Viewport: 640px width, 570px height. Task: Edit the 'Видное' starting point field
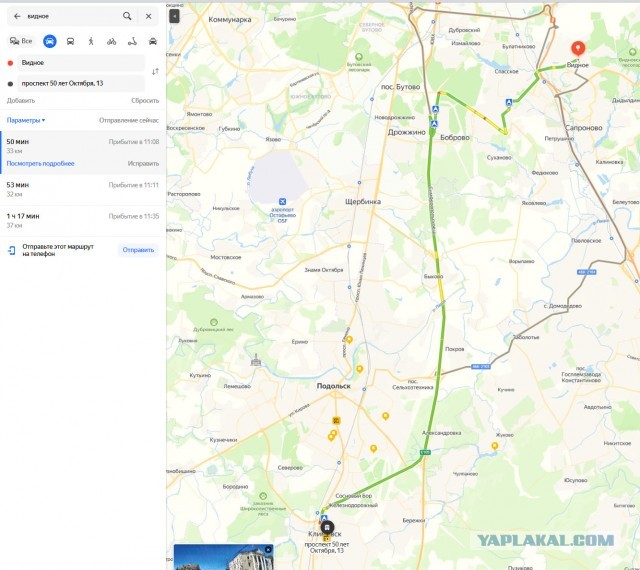point(81,62)
